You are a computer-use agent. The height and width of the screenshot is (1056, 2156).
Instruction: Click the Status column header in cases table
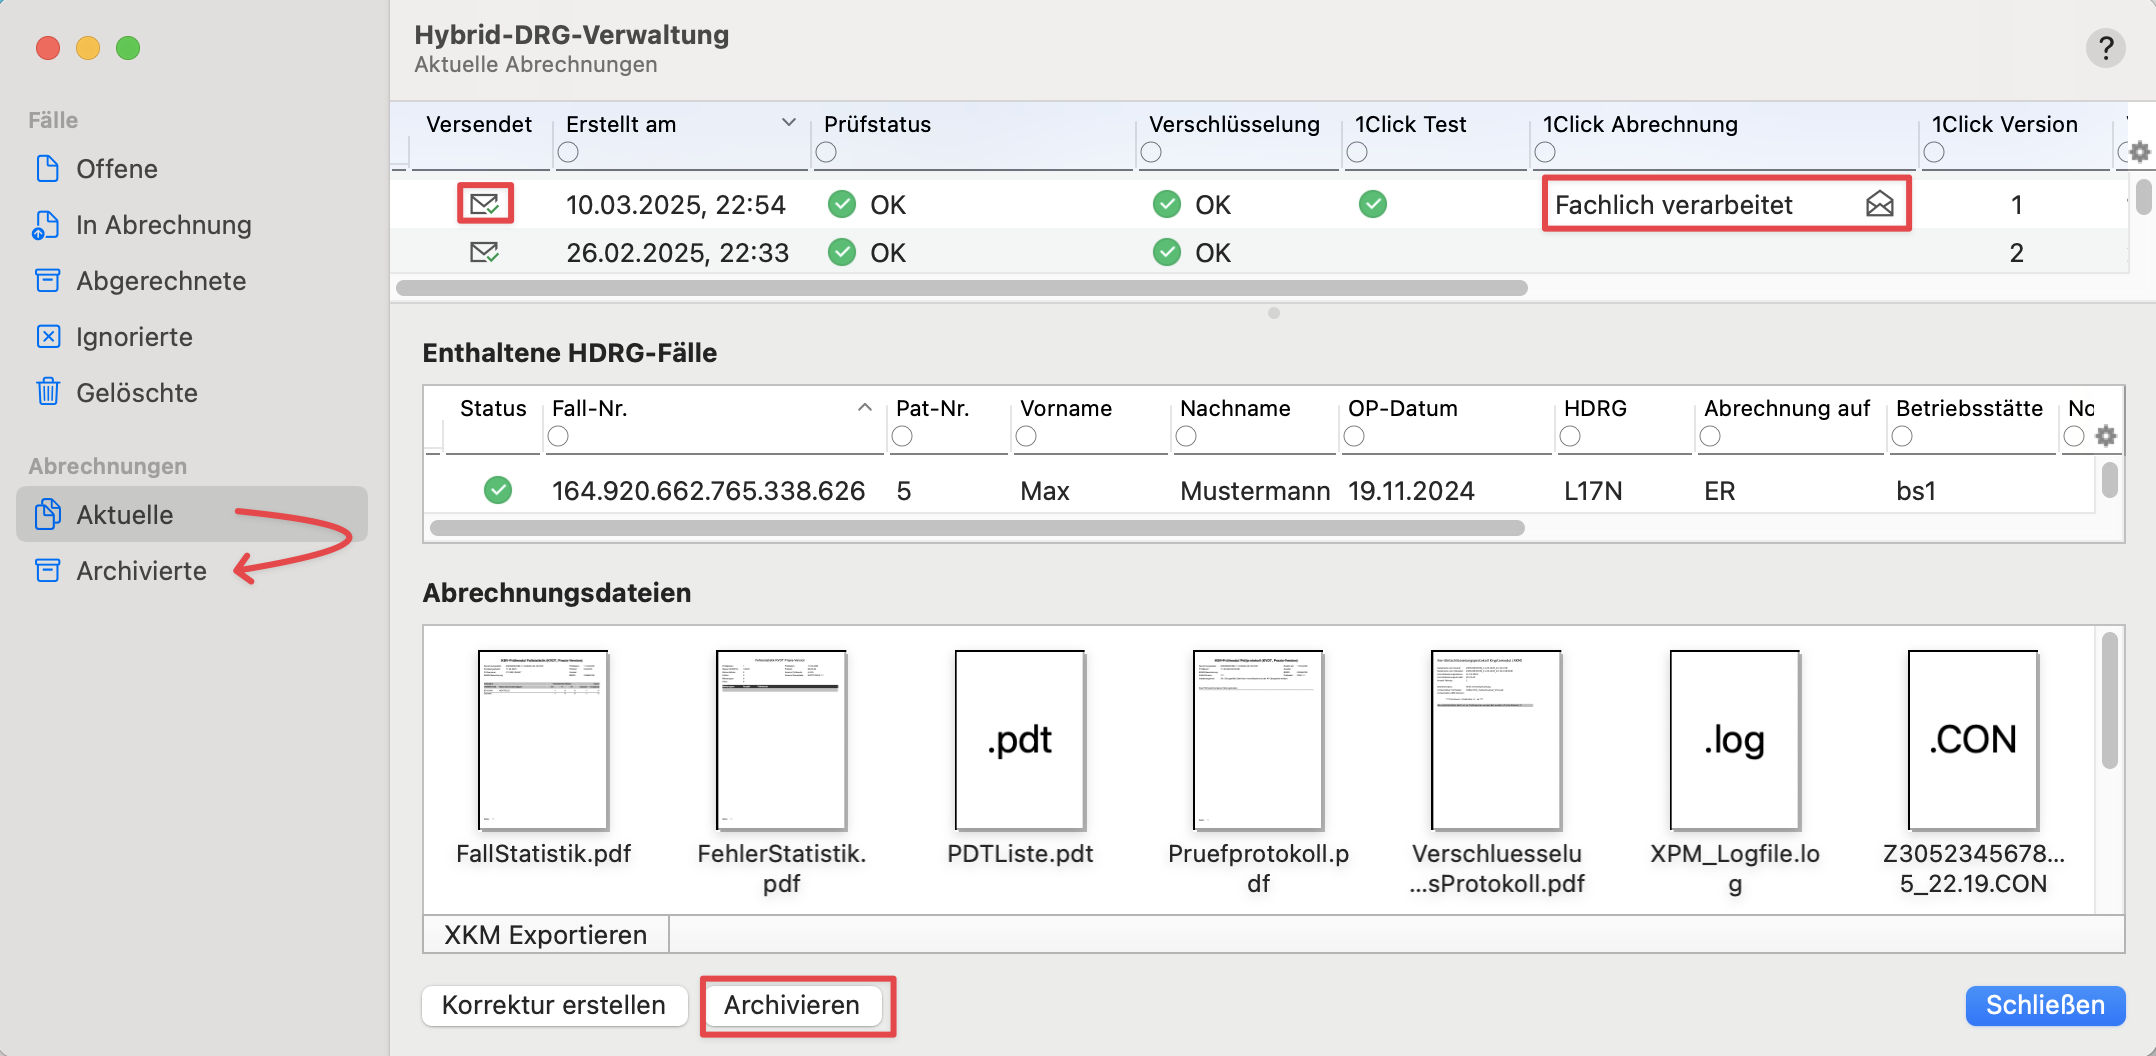493,408
